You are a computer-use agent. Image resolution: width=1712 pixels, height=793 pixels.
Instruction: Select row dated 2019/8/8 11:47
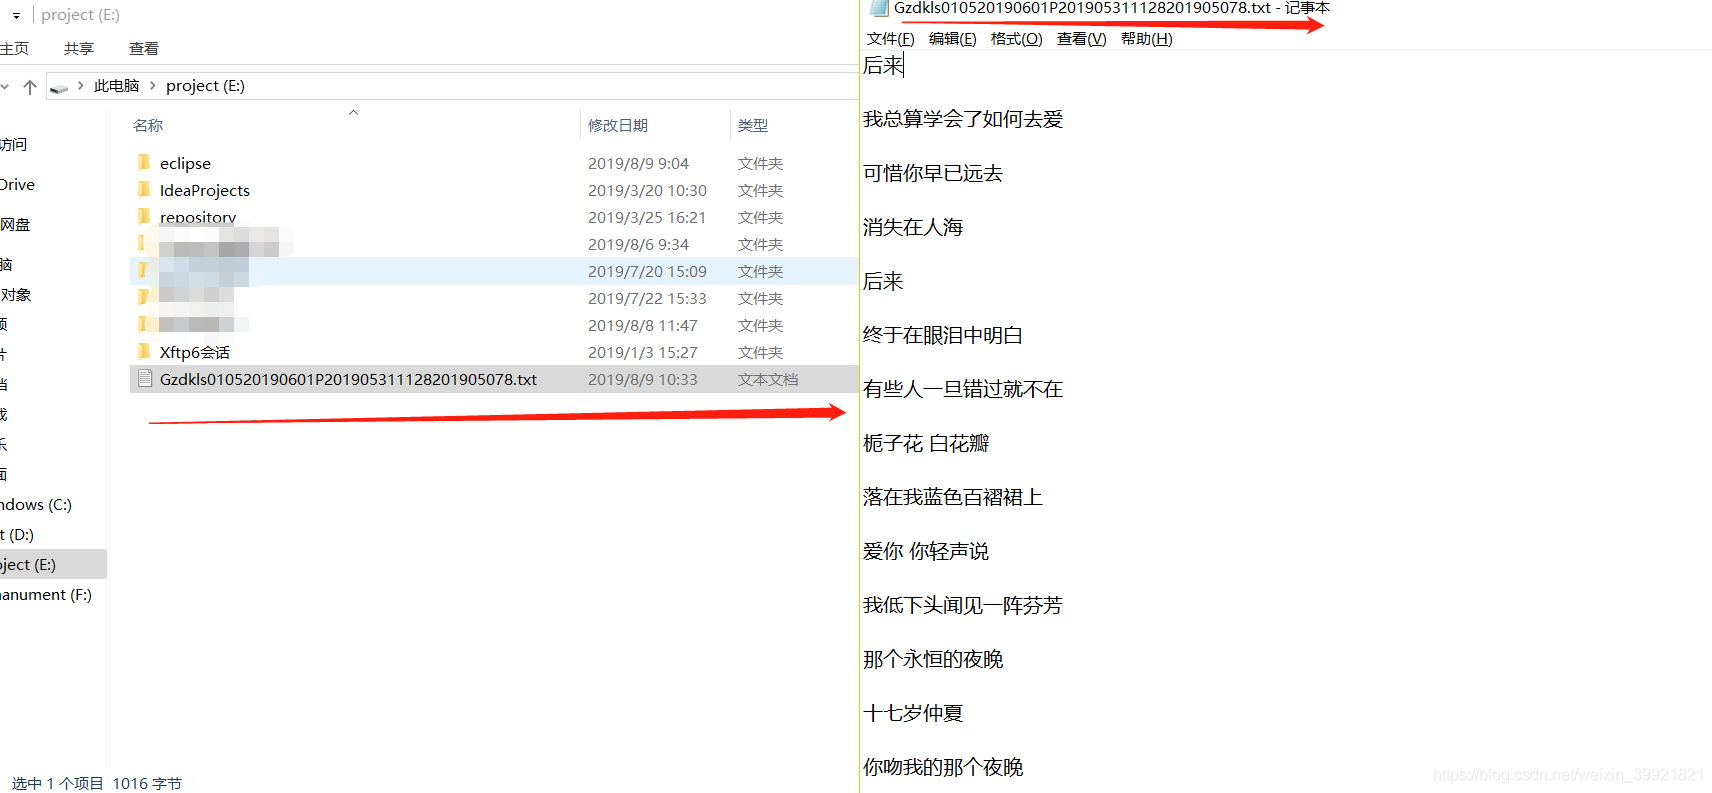pyautogui.click(x=494, y=325)
